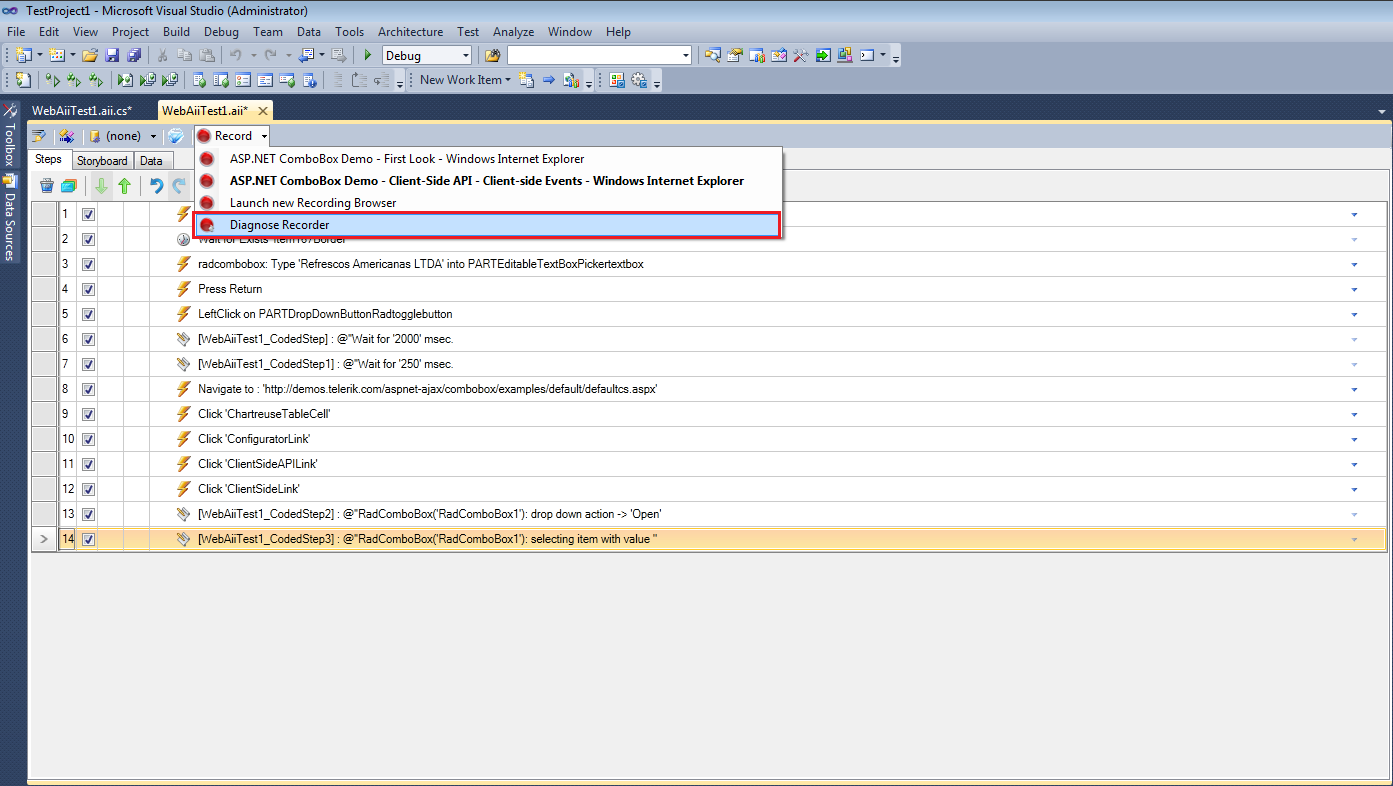Toggle checkbox on step 3 radcombobox row
Image resolution: width=1393 pixels, height=786 pixels.
click(x=88, y=264)
